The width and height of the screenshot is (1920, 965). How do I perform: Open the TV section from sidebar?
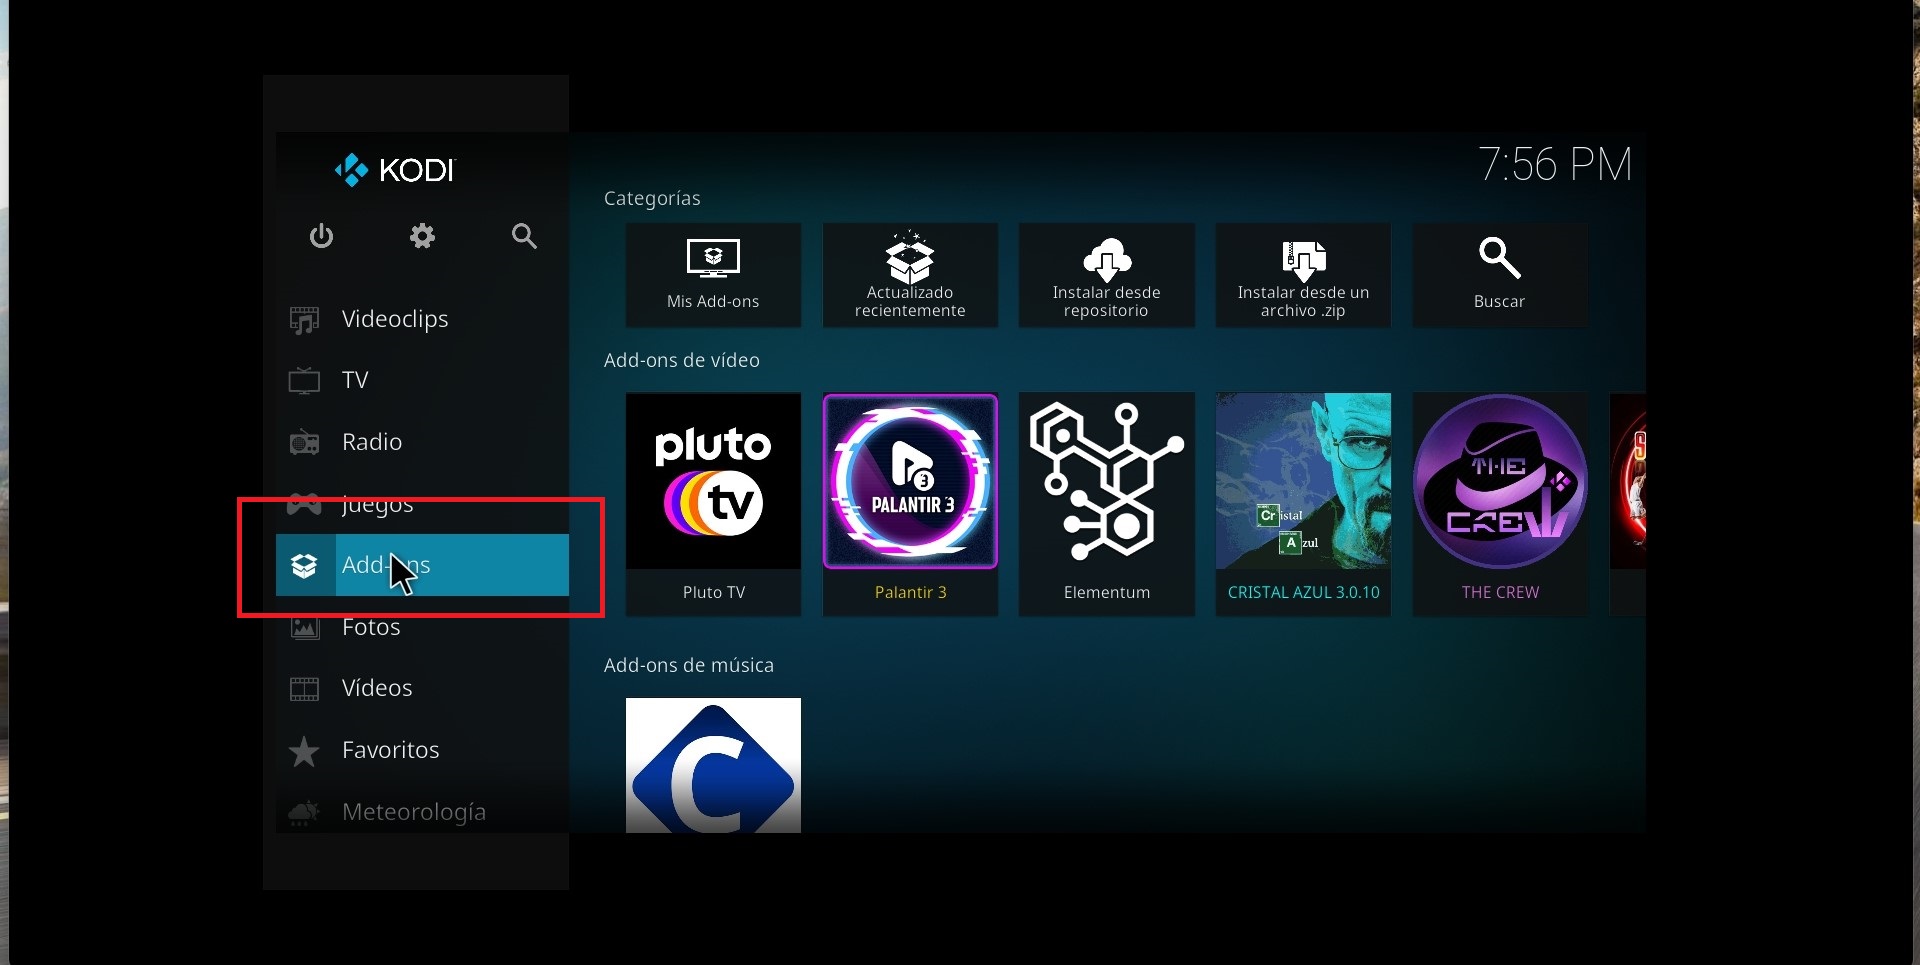click(355, 380)
